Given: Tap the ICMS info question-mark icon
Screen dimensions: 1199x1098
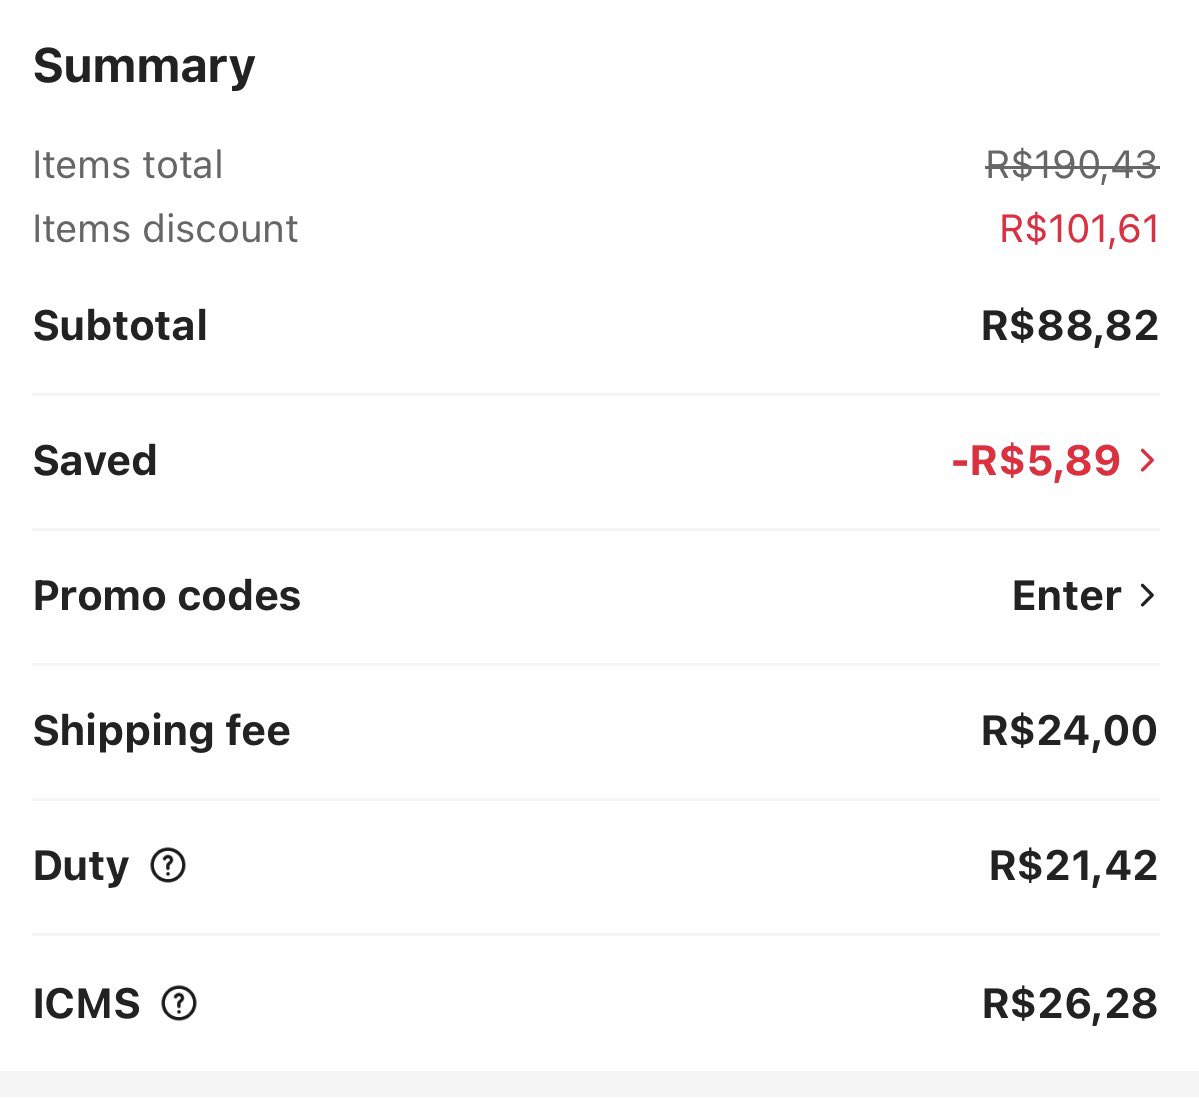Looking at the screenshot, I should coord(179,1003).
